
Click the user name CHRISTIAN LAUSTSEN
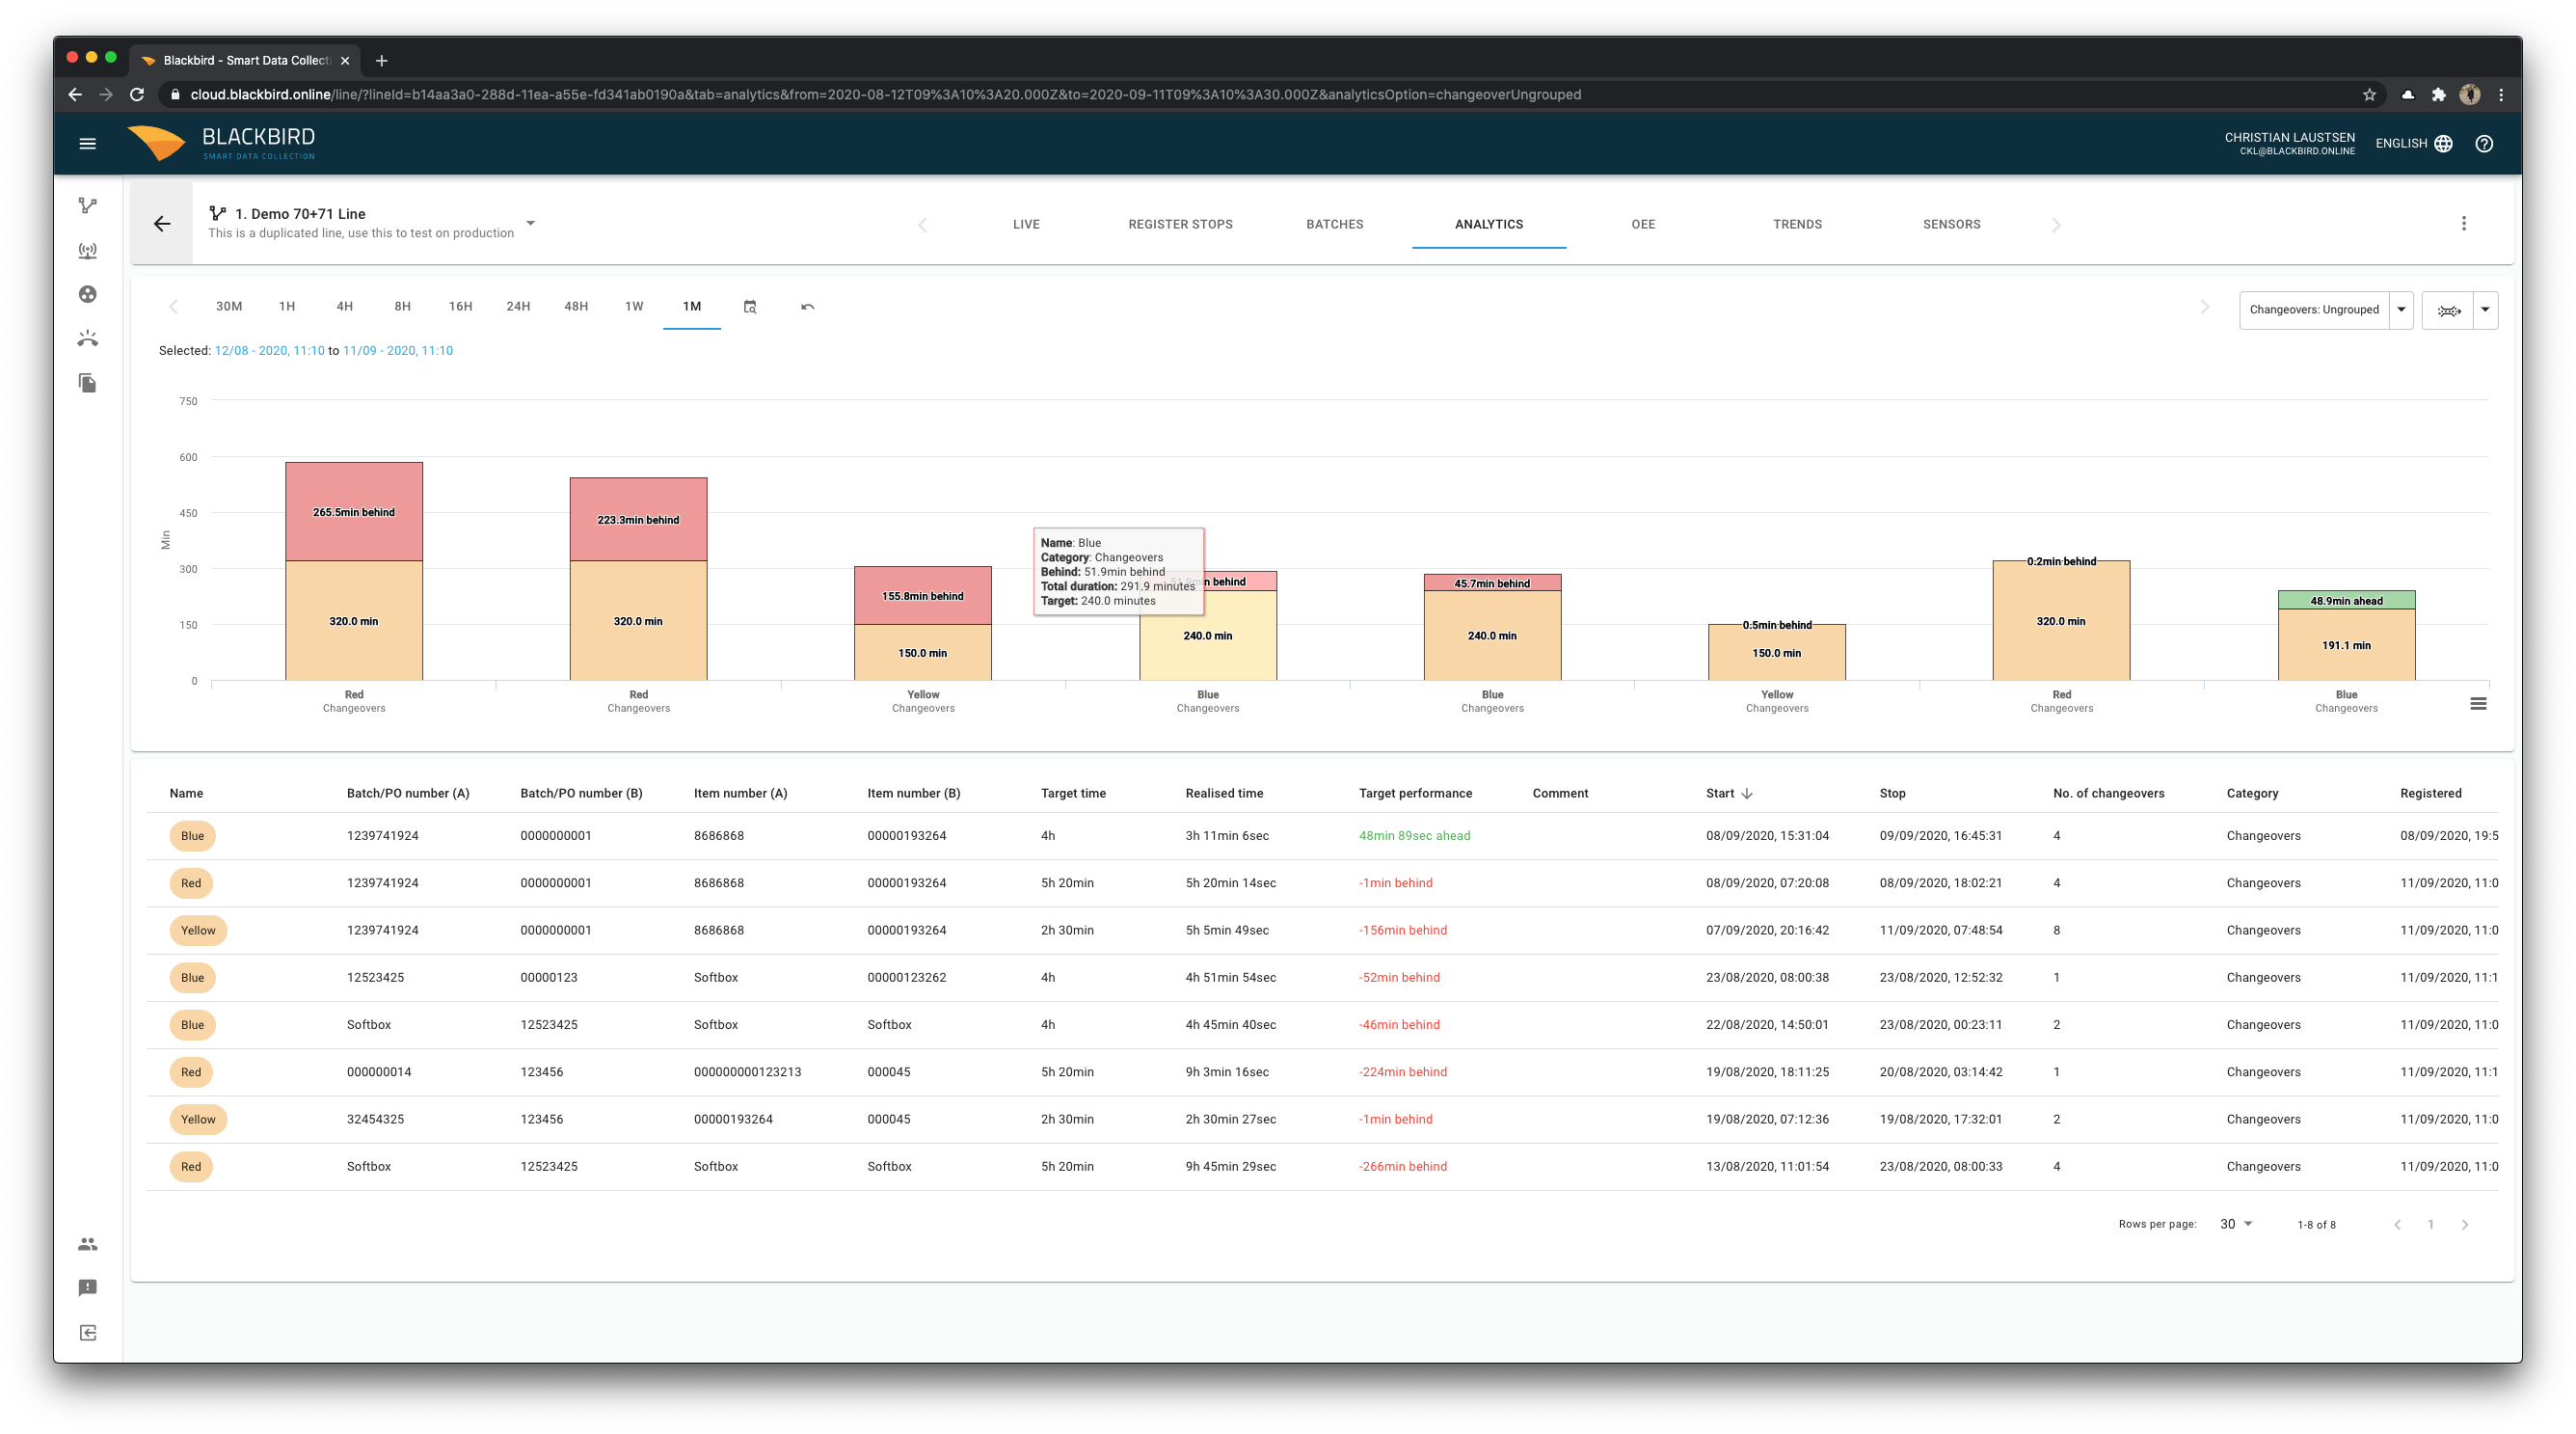point(2289,138)
